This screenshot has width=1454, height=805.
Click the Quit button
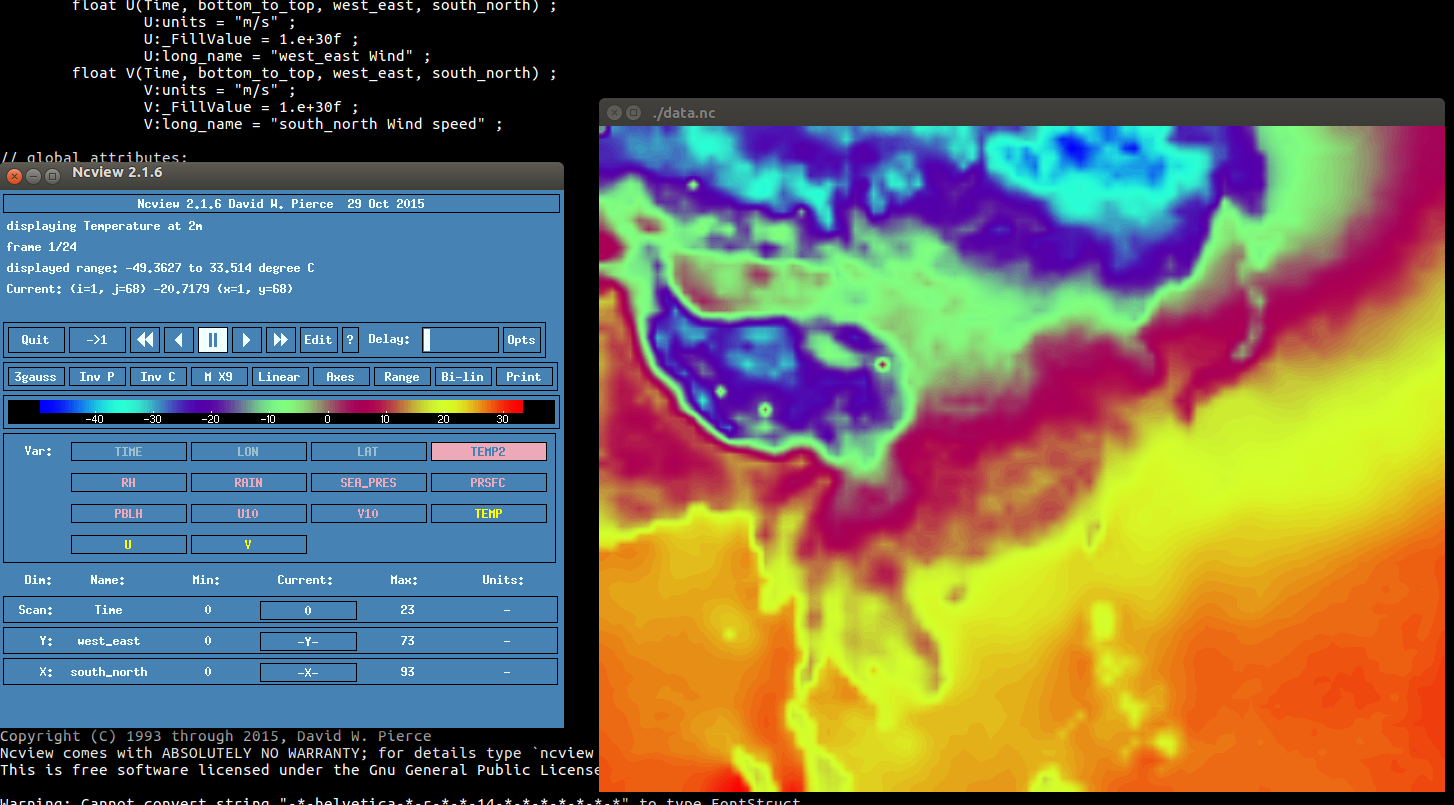tap(36, 340)
